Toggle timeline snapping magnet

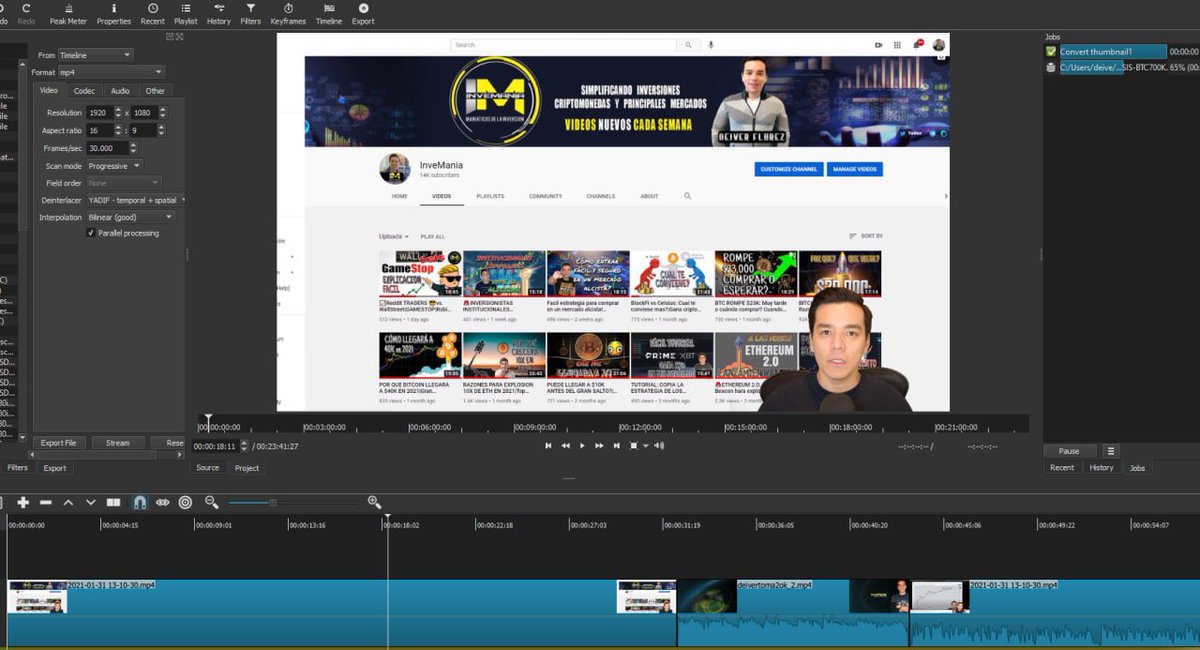pyautogui.click(x=139, y=502)
